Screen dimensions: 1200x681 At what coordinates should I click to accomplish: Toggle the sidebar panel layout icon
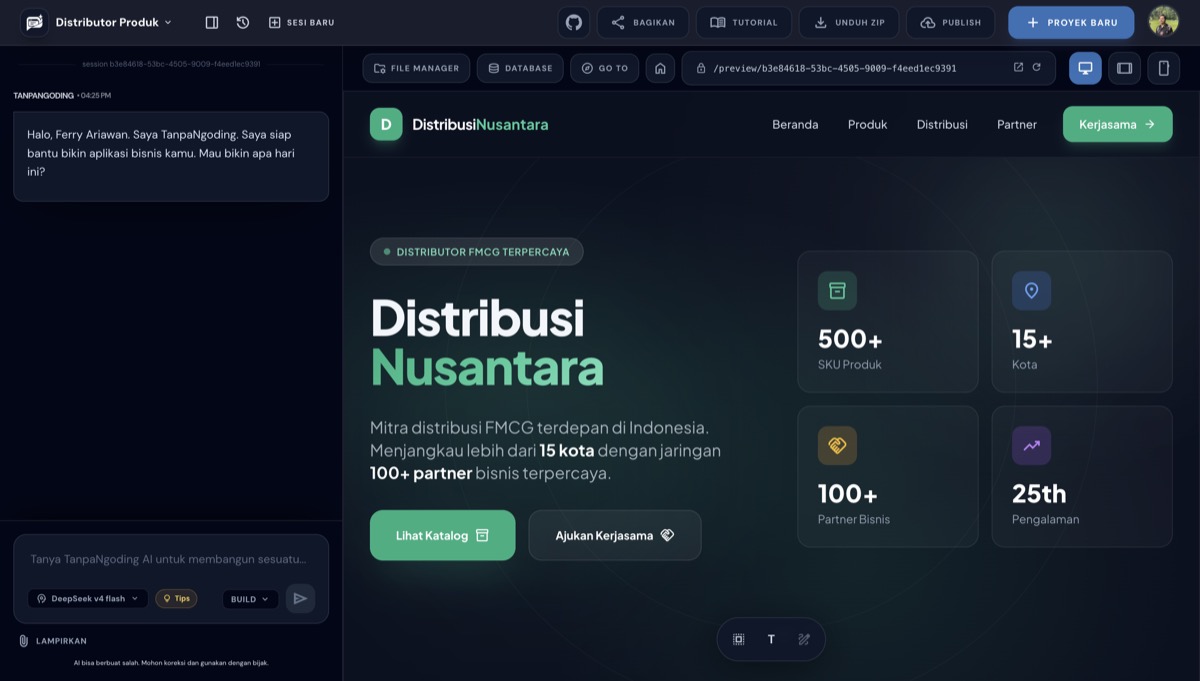click(x=212, y=22)
